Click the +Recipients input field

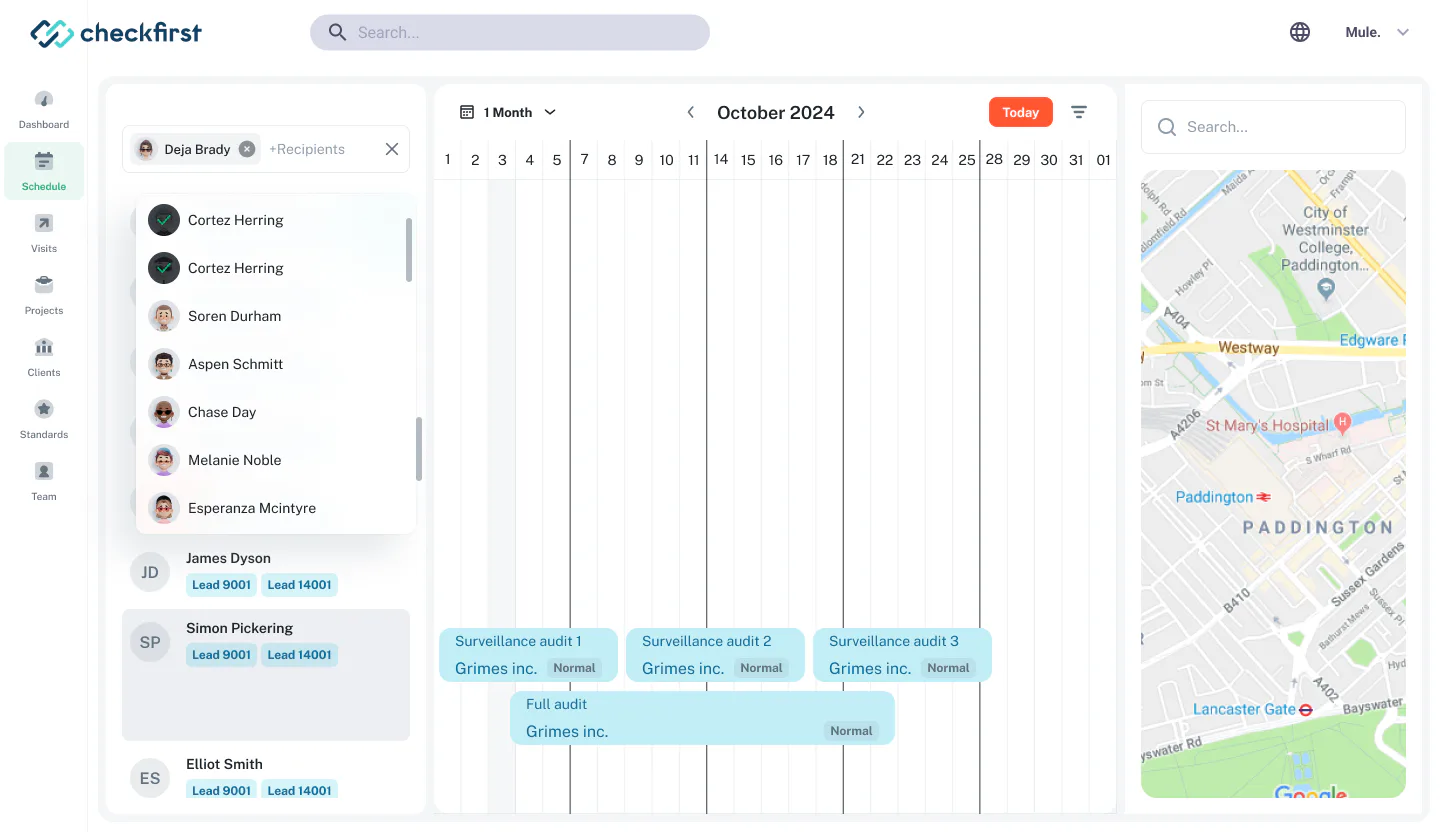(x=308, y=149)
